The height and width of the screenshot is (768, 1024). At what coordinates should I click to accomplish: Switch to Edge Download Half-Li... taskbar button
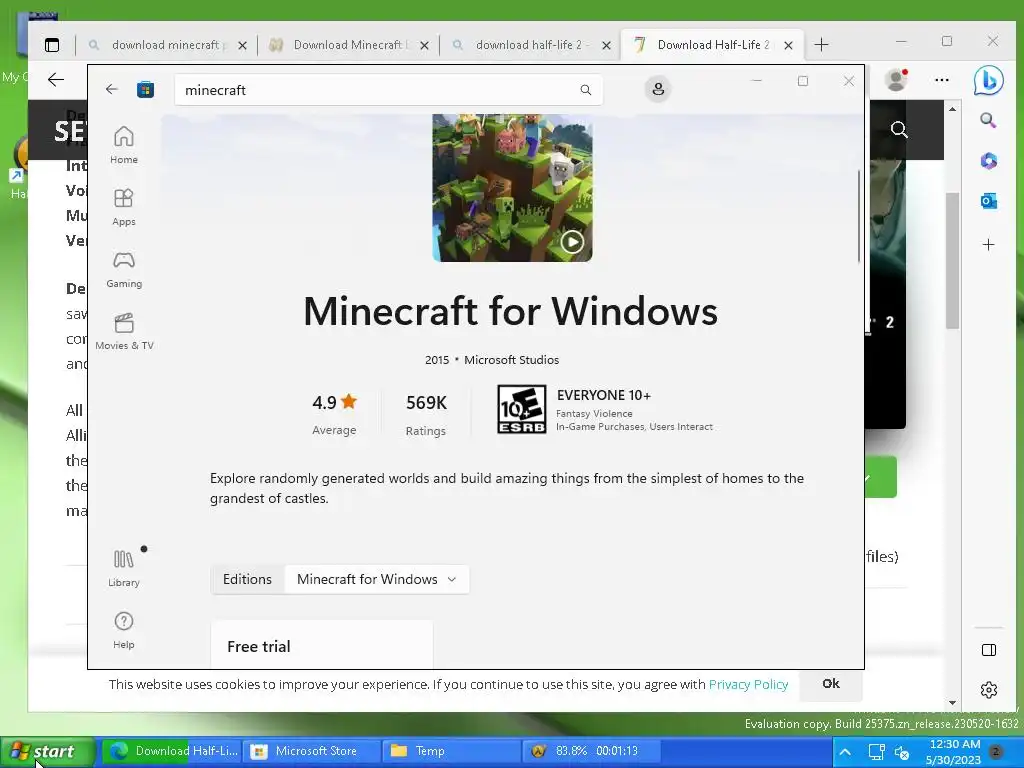pos(171,751)
